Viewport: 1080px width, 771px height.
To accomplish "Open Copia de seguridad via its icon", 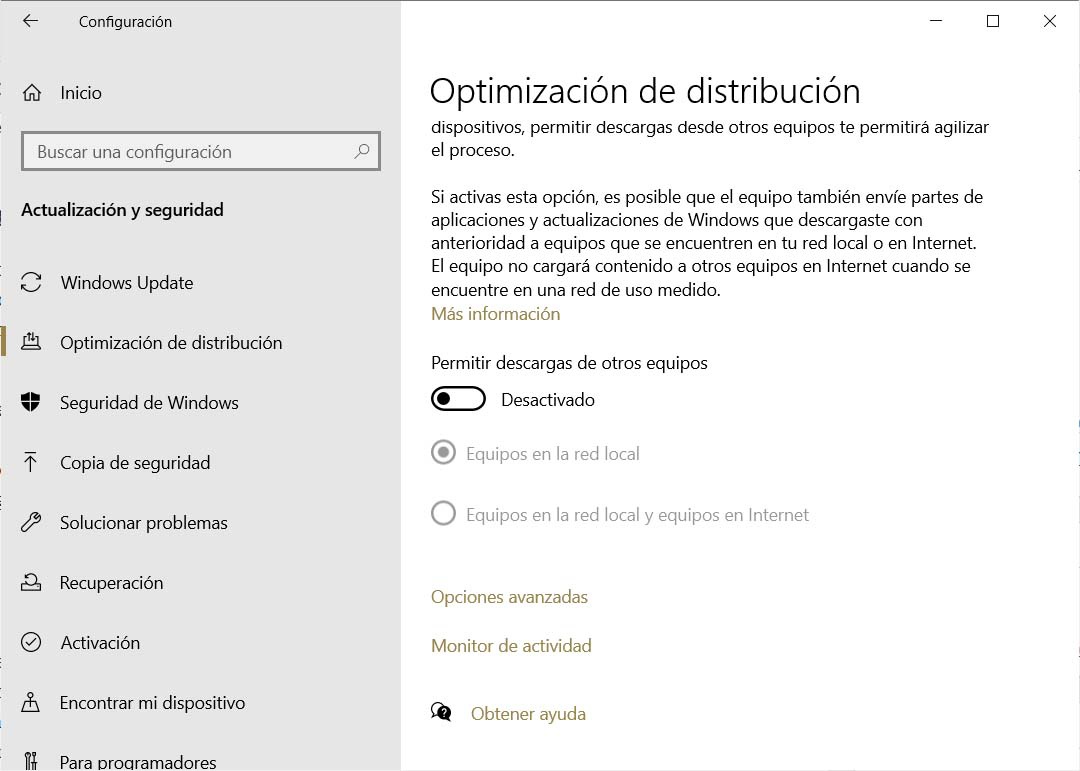I will (x=32, y=462).
